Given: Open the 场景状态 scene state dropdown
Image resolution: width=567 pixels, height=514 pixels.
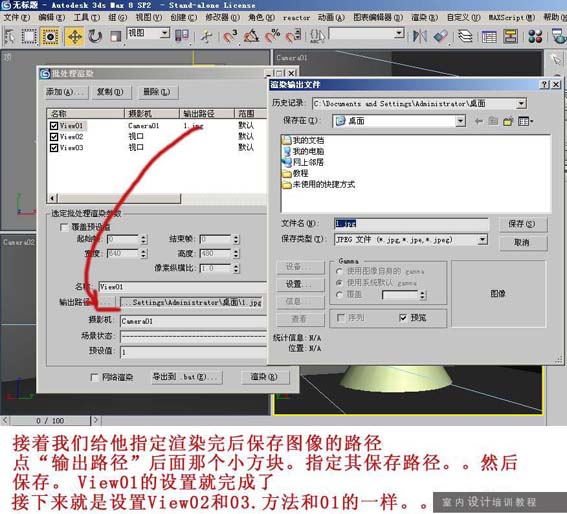Looking at the screenshot, I should coord(193,336).
